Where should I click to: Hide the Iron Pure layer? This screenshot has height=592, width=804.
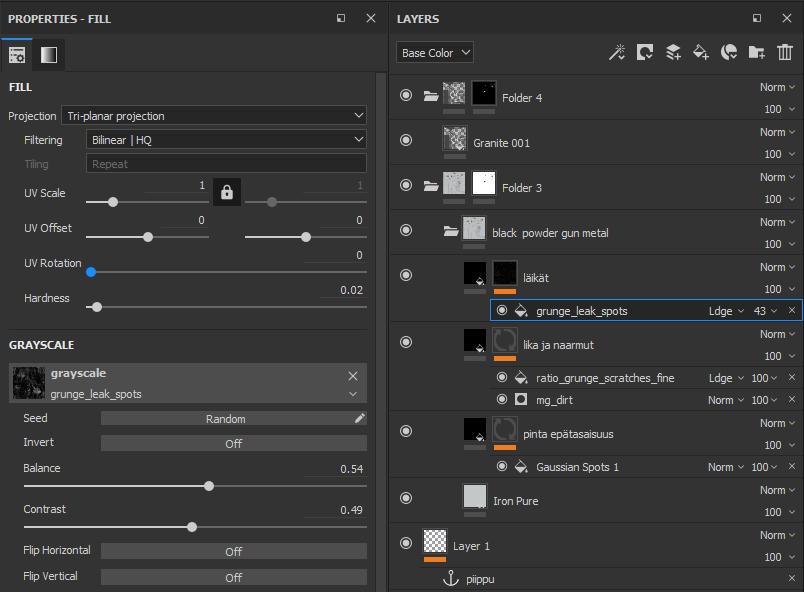[406, 498]
